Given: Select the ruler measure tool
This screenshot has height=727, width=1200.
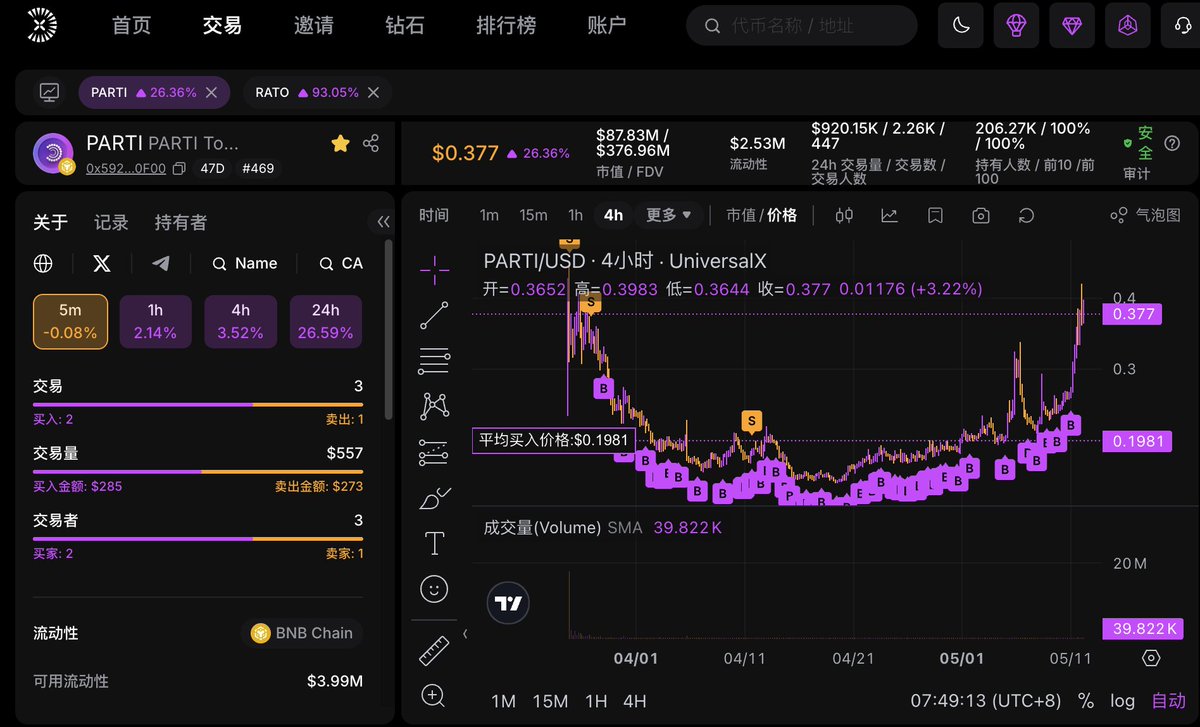Looking at the screenshot, I should pos(434,651).
